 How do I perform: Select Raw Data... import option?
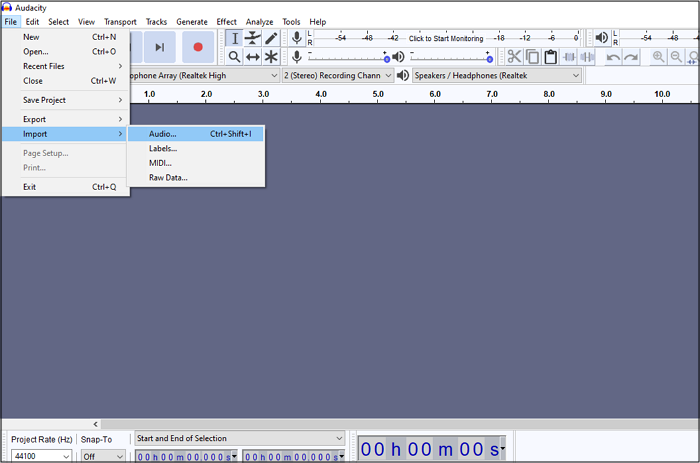tap(168, 177)
